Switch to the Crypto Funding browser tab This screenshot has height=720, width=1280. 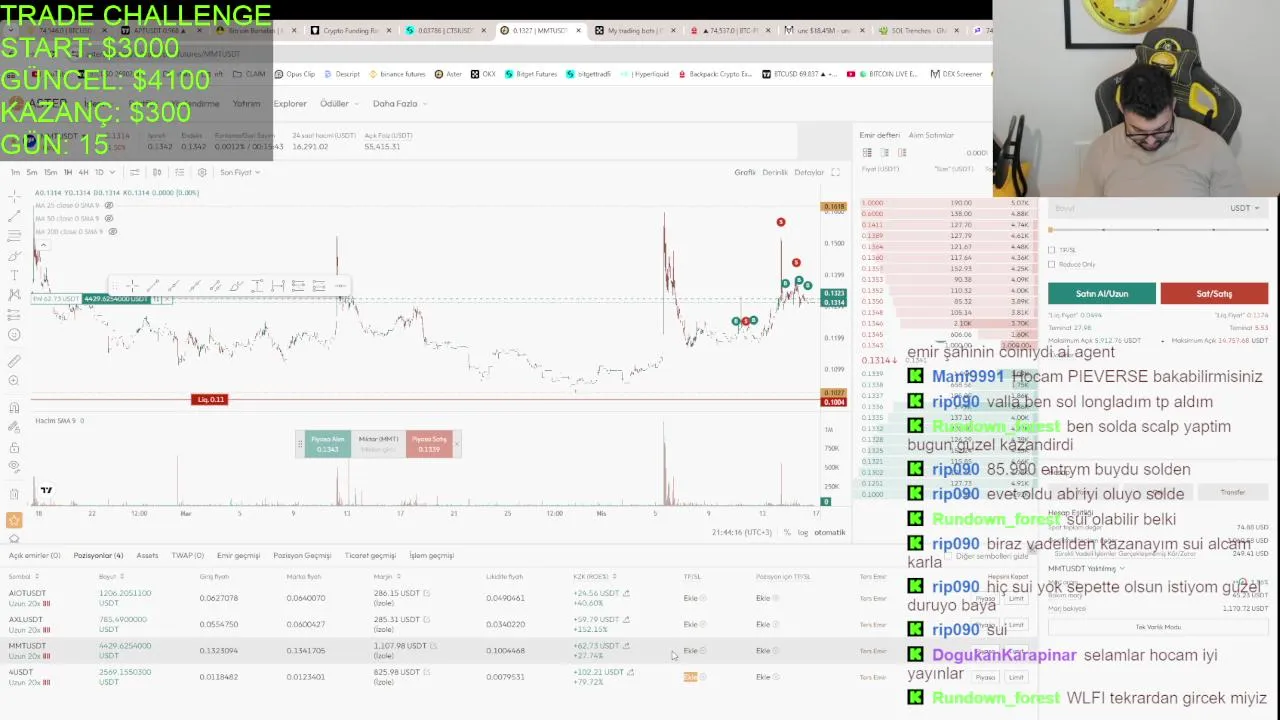tap(349, 30)
